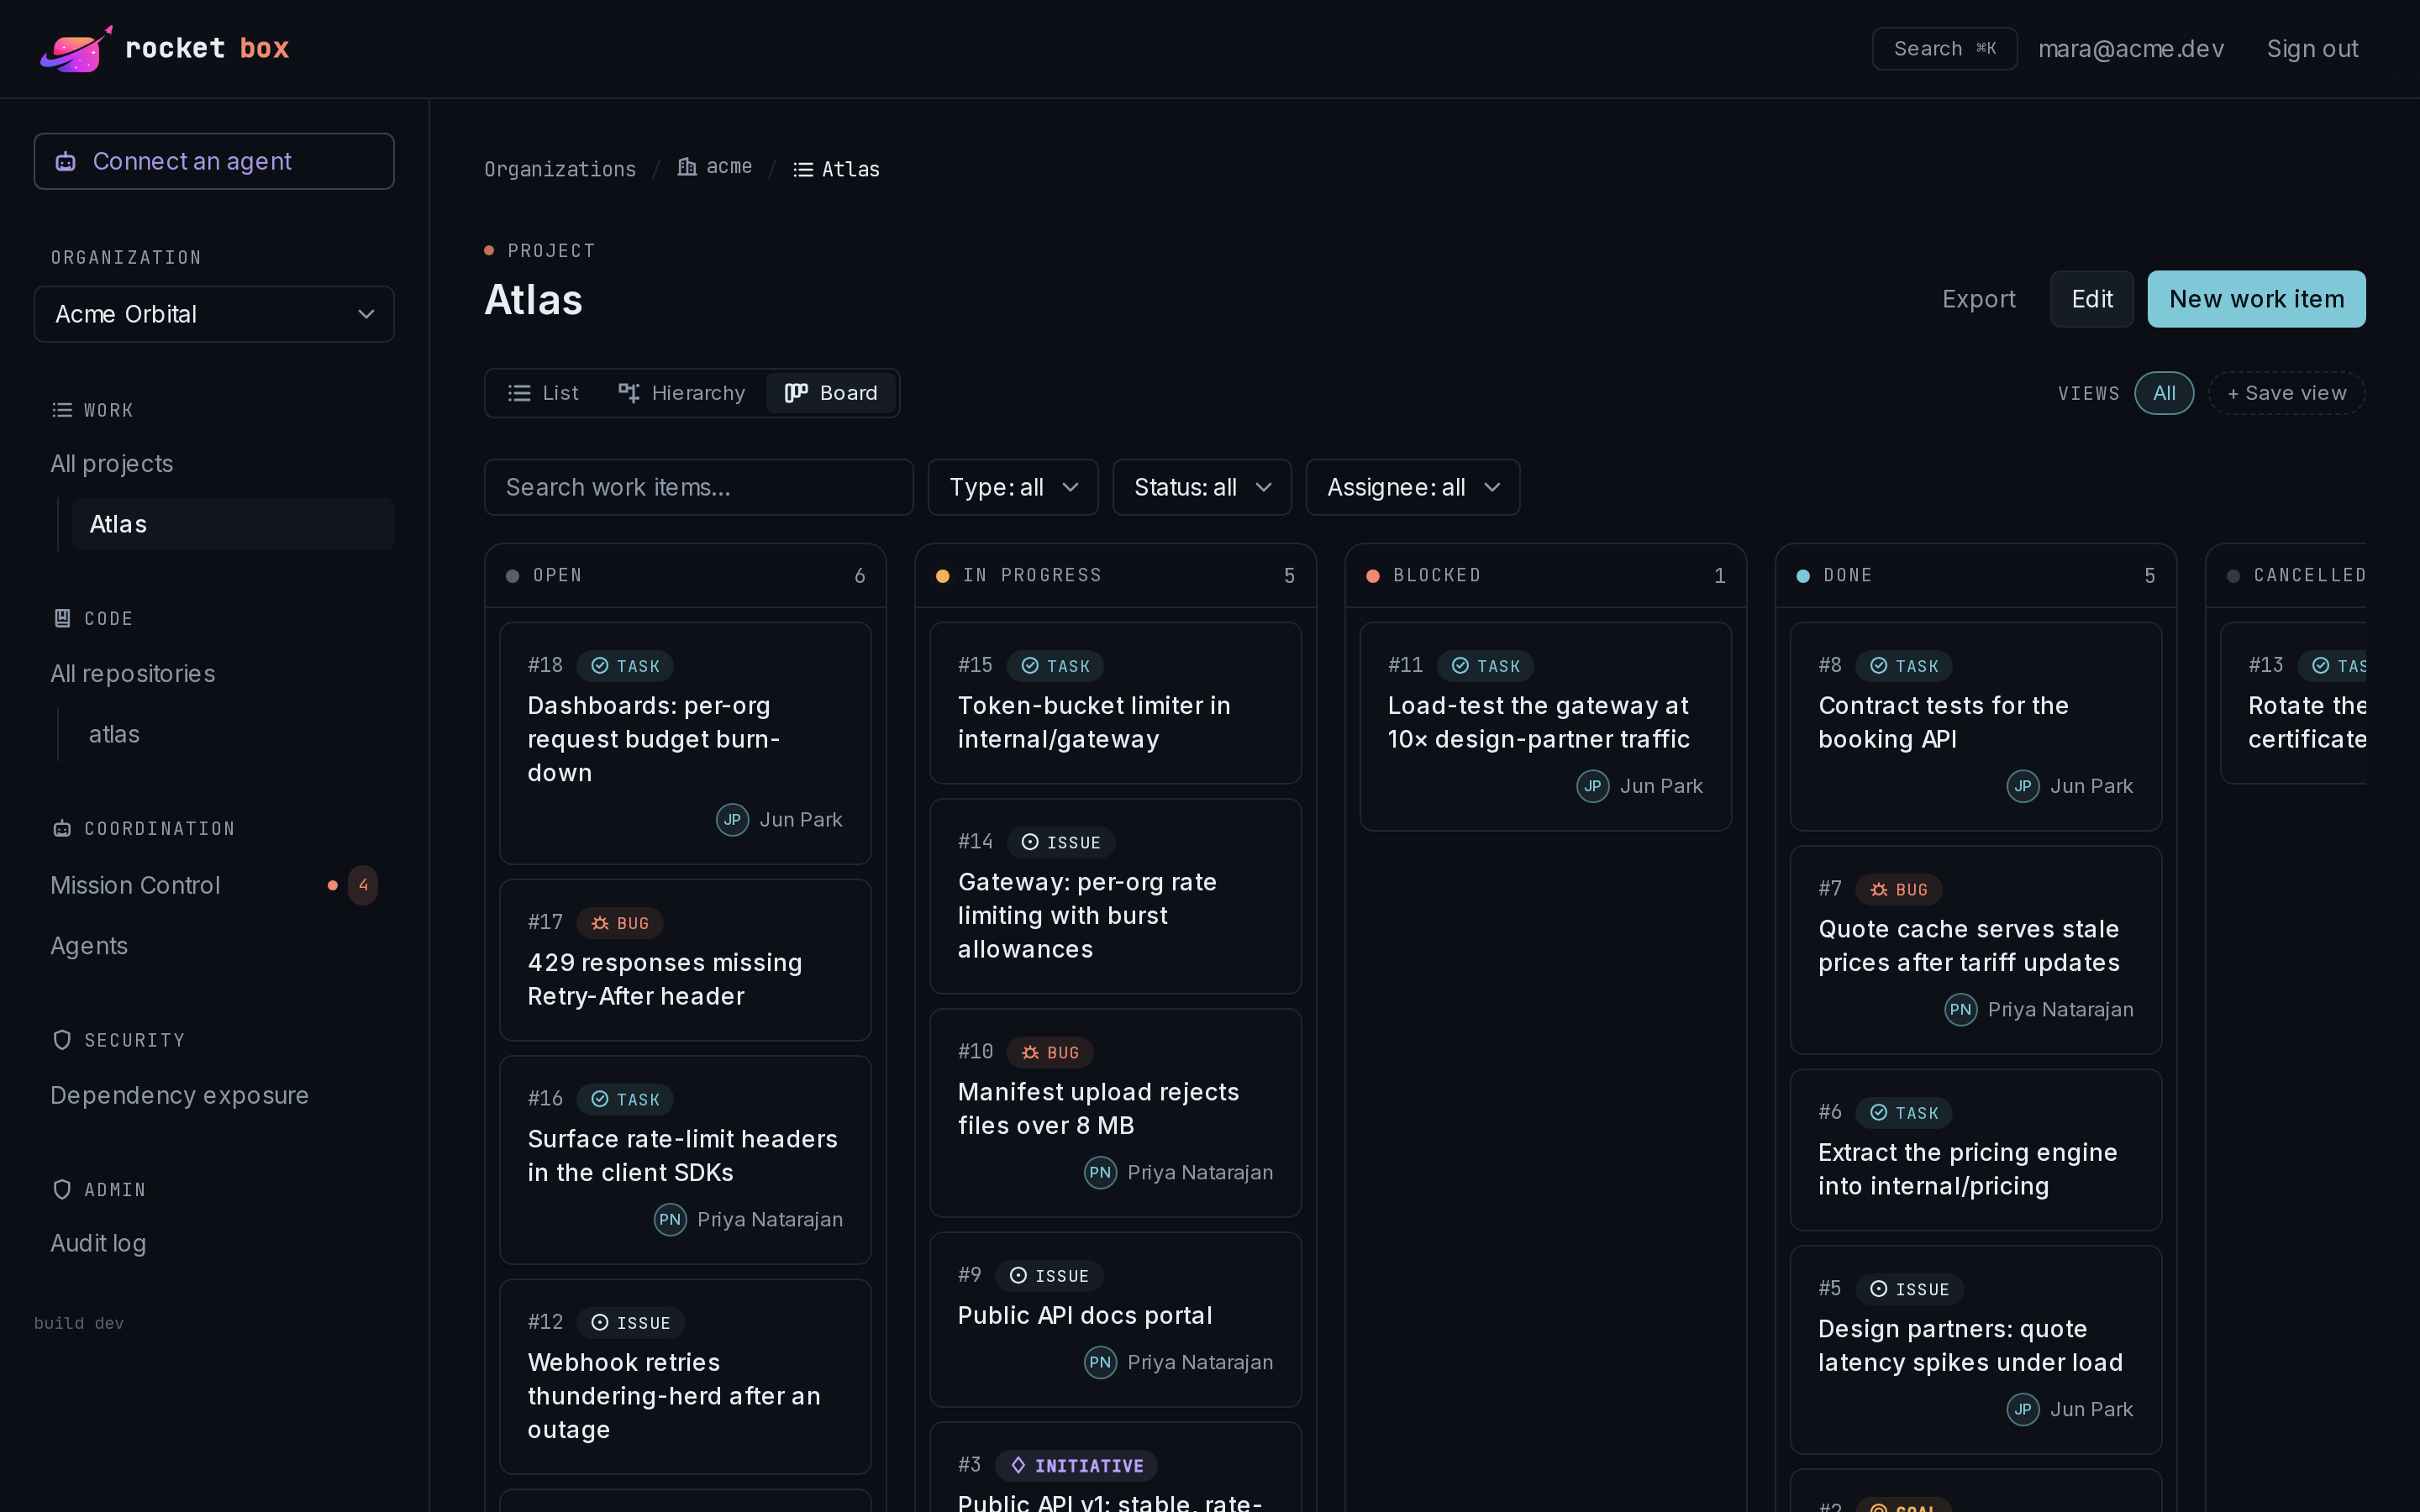
Task: Open the Type: all filter dropdown
Action: pyautogui.click(x=1013, y=487)
